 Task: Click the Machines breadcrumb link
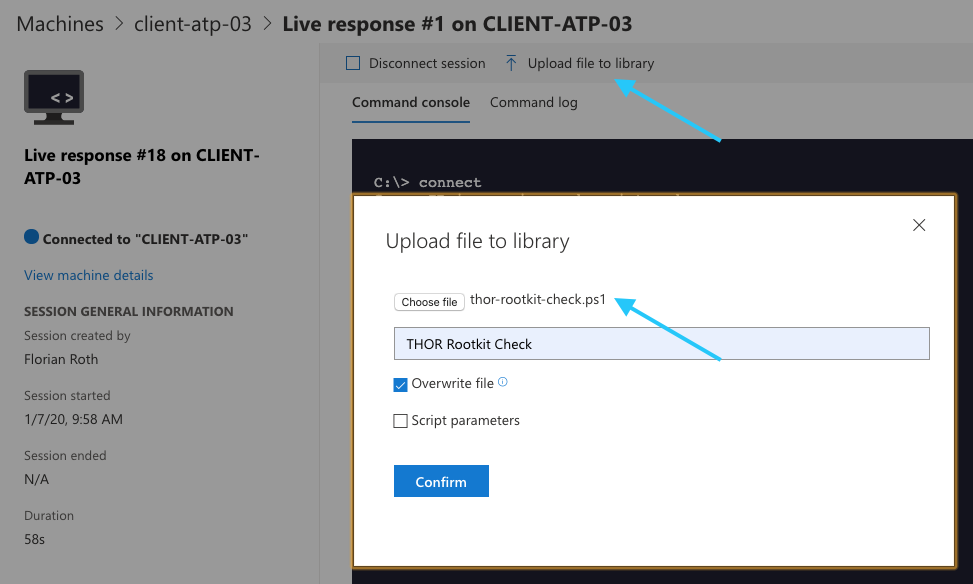point(60,24)
